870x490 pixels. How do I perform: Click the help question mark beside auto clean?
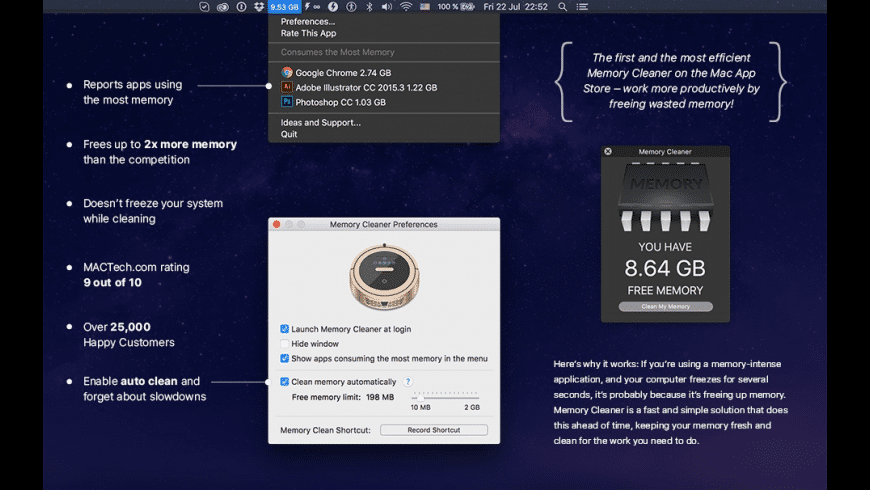408,382
